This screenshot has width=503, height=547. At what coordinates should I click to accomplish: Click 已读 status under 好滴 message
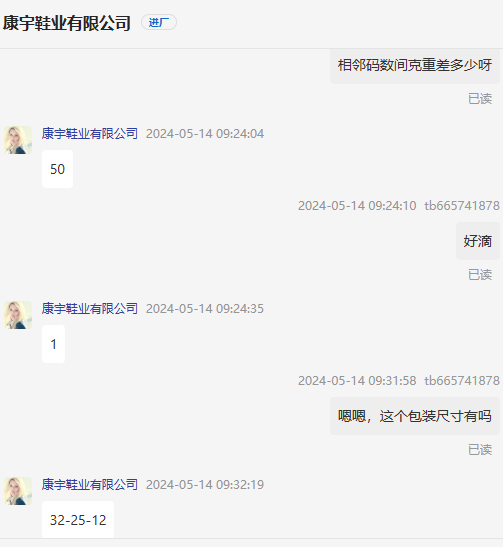pyautogui.click(x=480, y=275)
